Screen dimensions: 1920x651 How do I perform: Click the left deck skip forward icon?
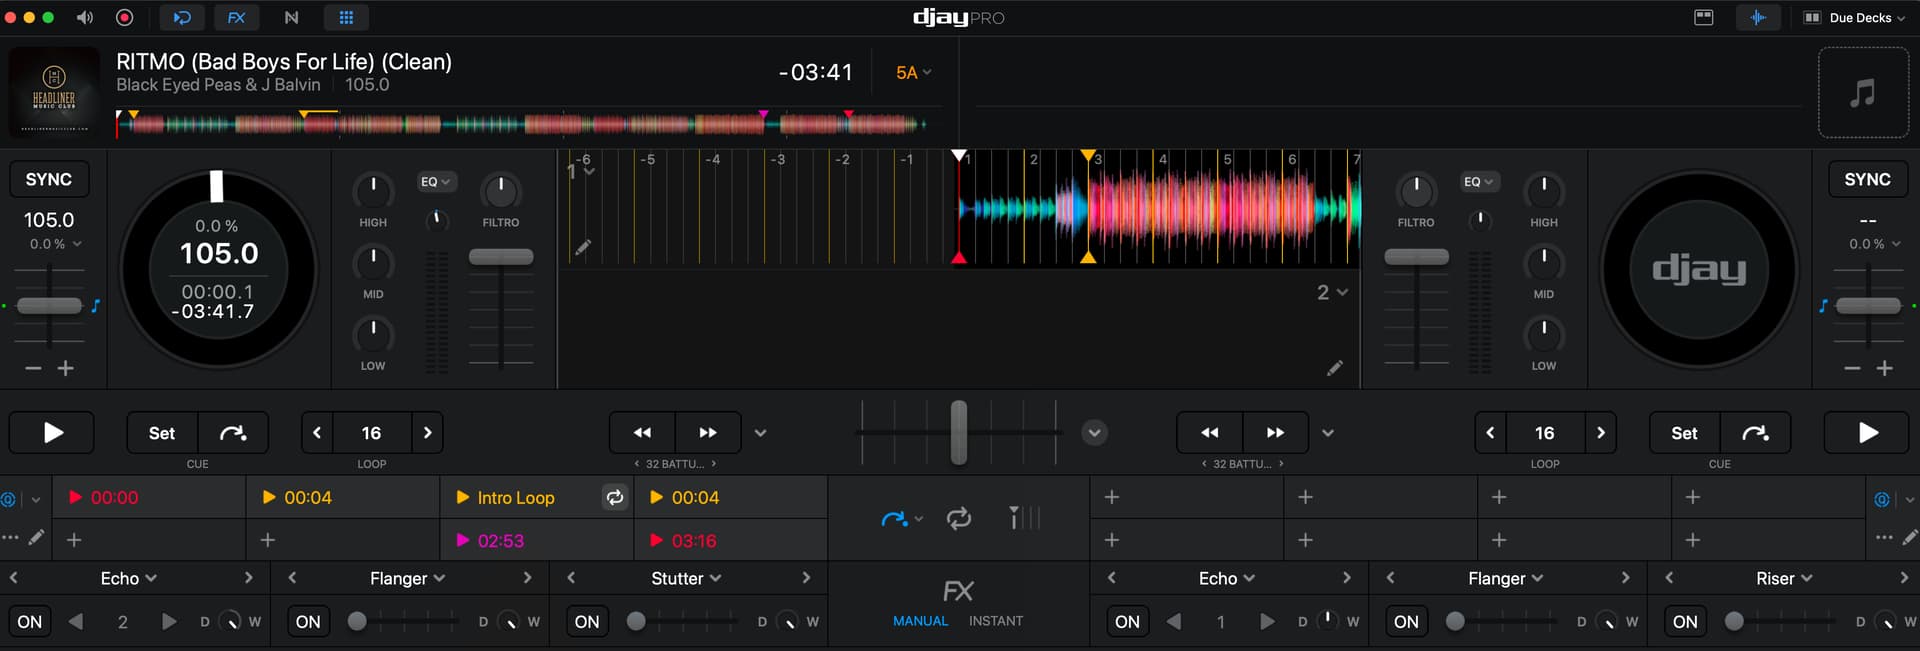(x=708, y=433)
